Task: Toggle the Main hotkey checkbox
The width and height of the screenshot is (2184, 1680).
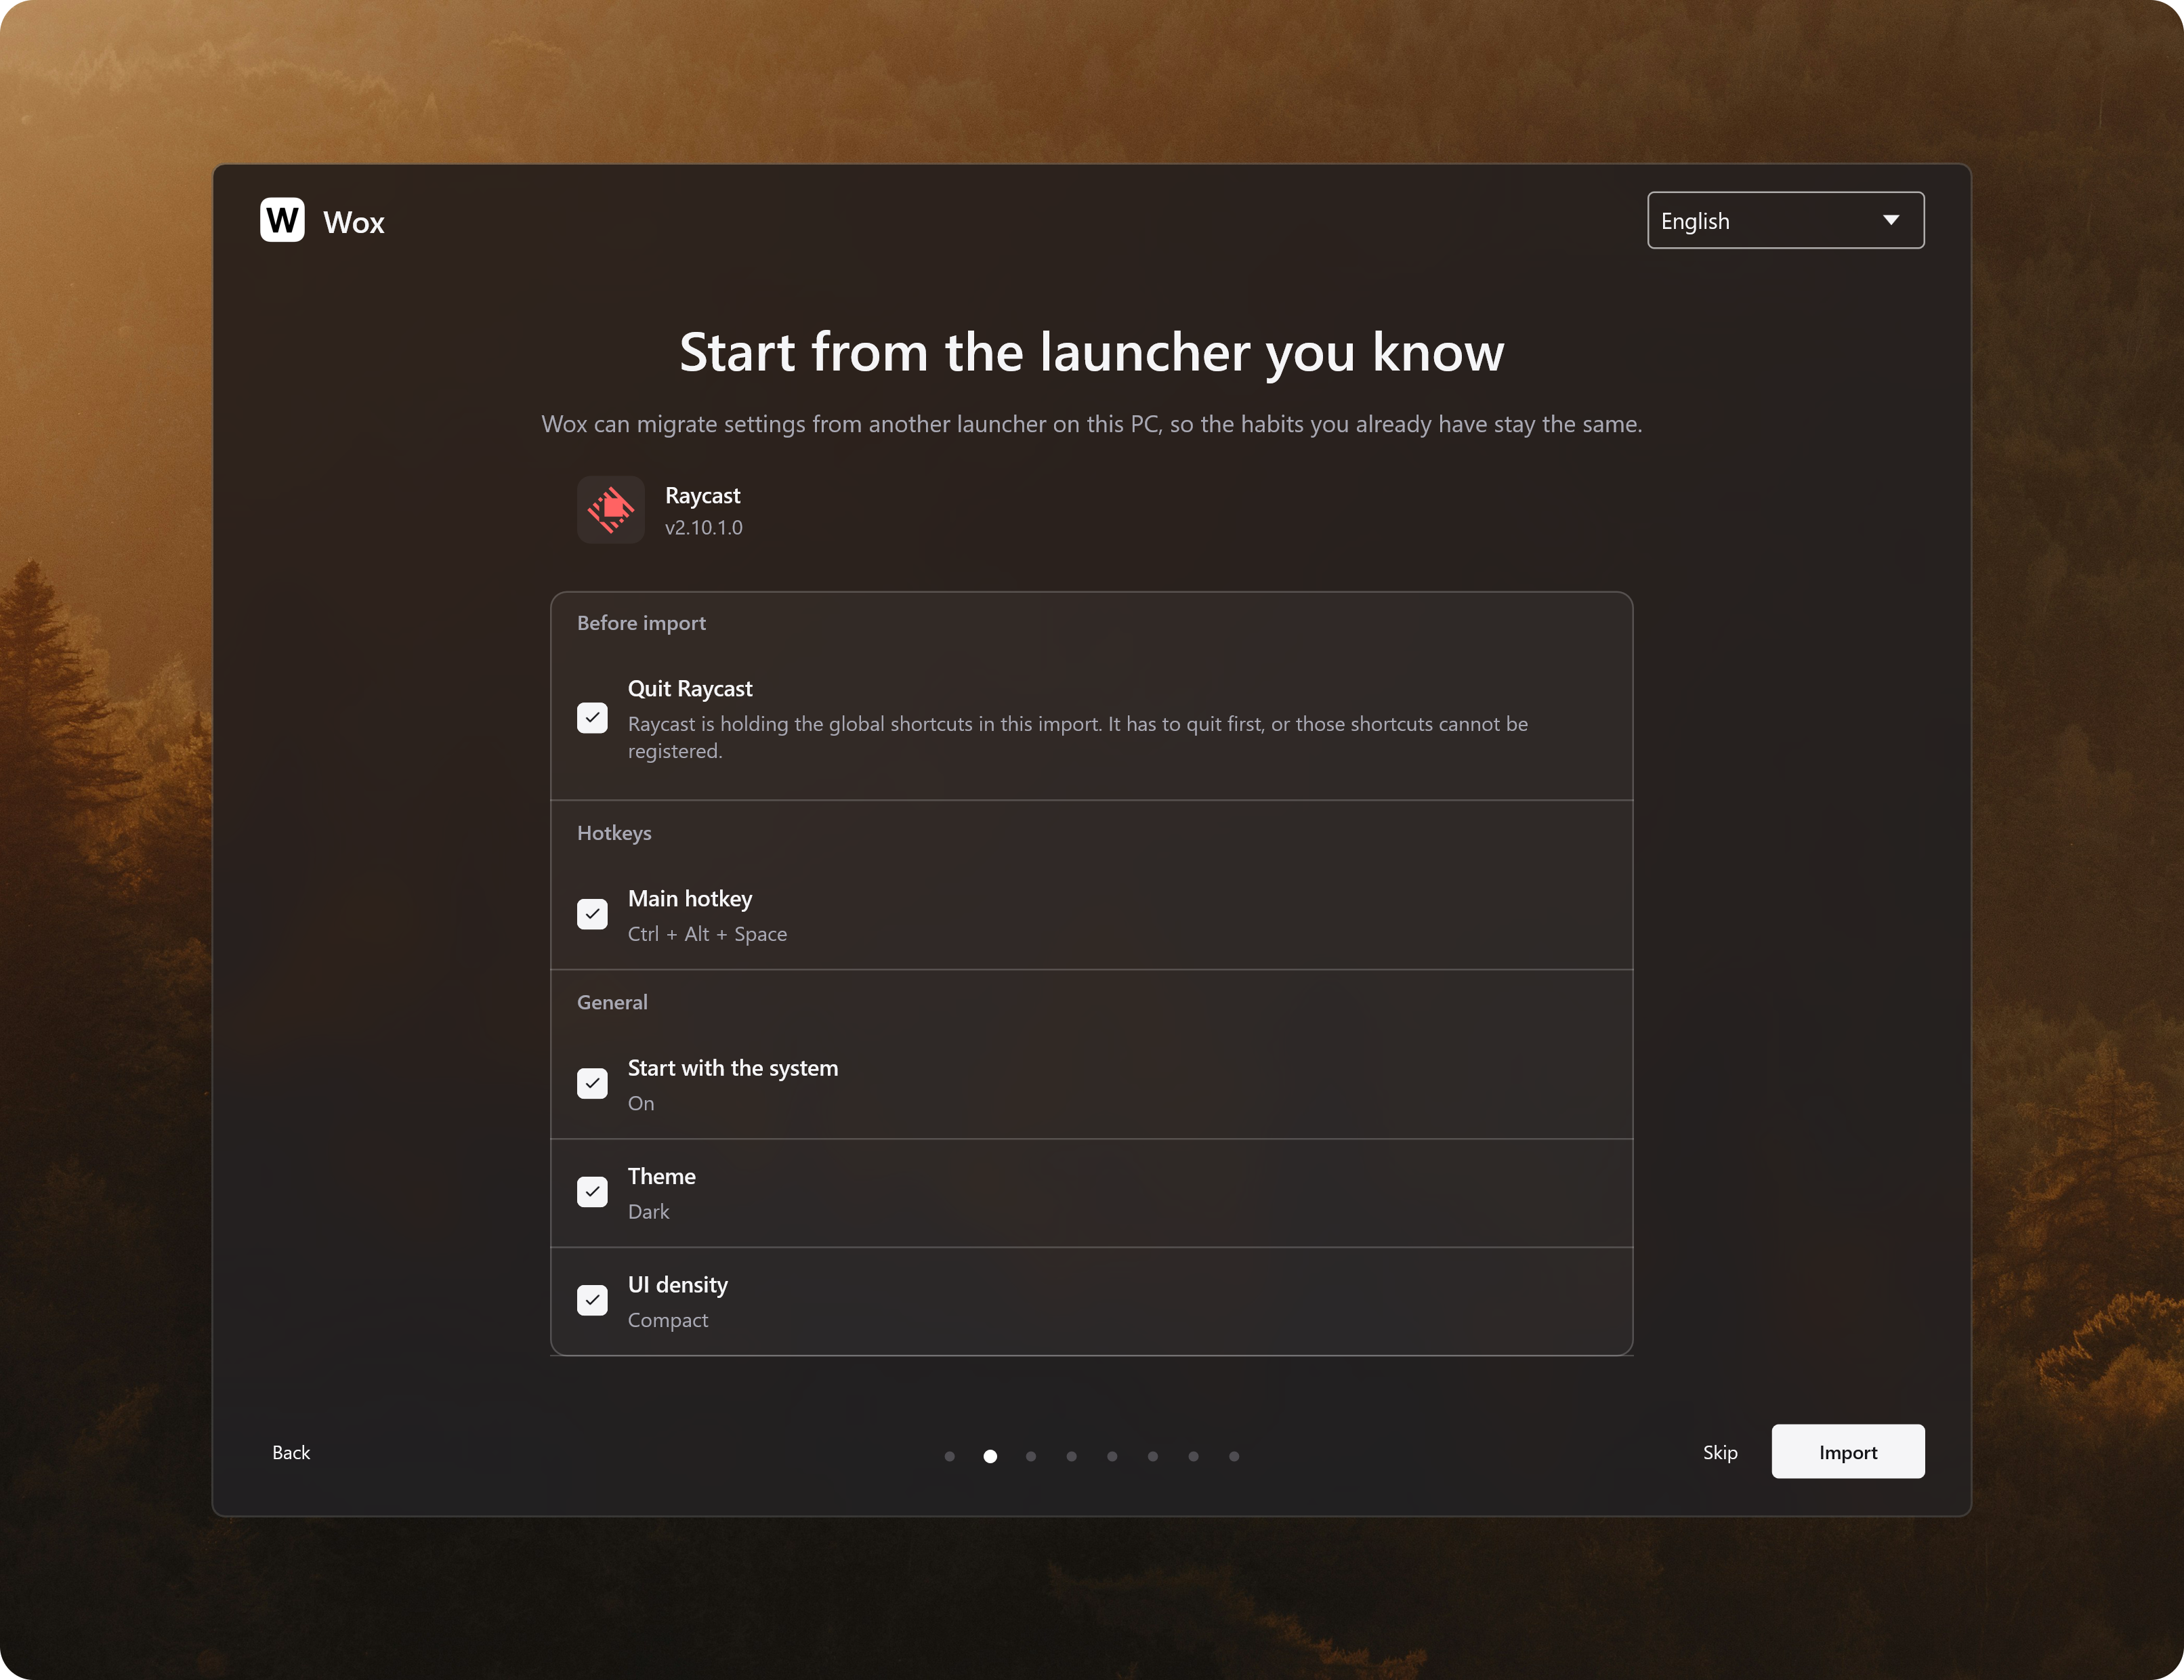Action: 592,914
